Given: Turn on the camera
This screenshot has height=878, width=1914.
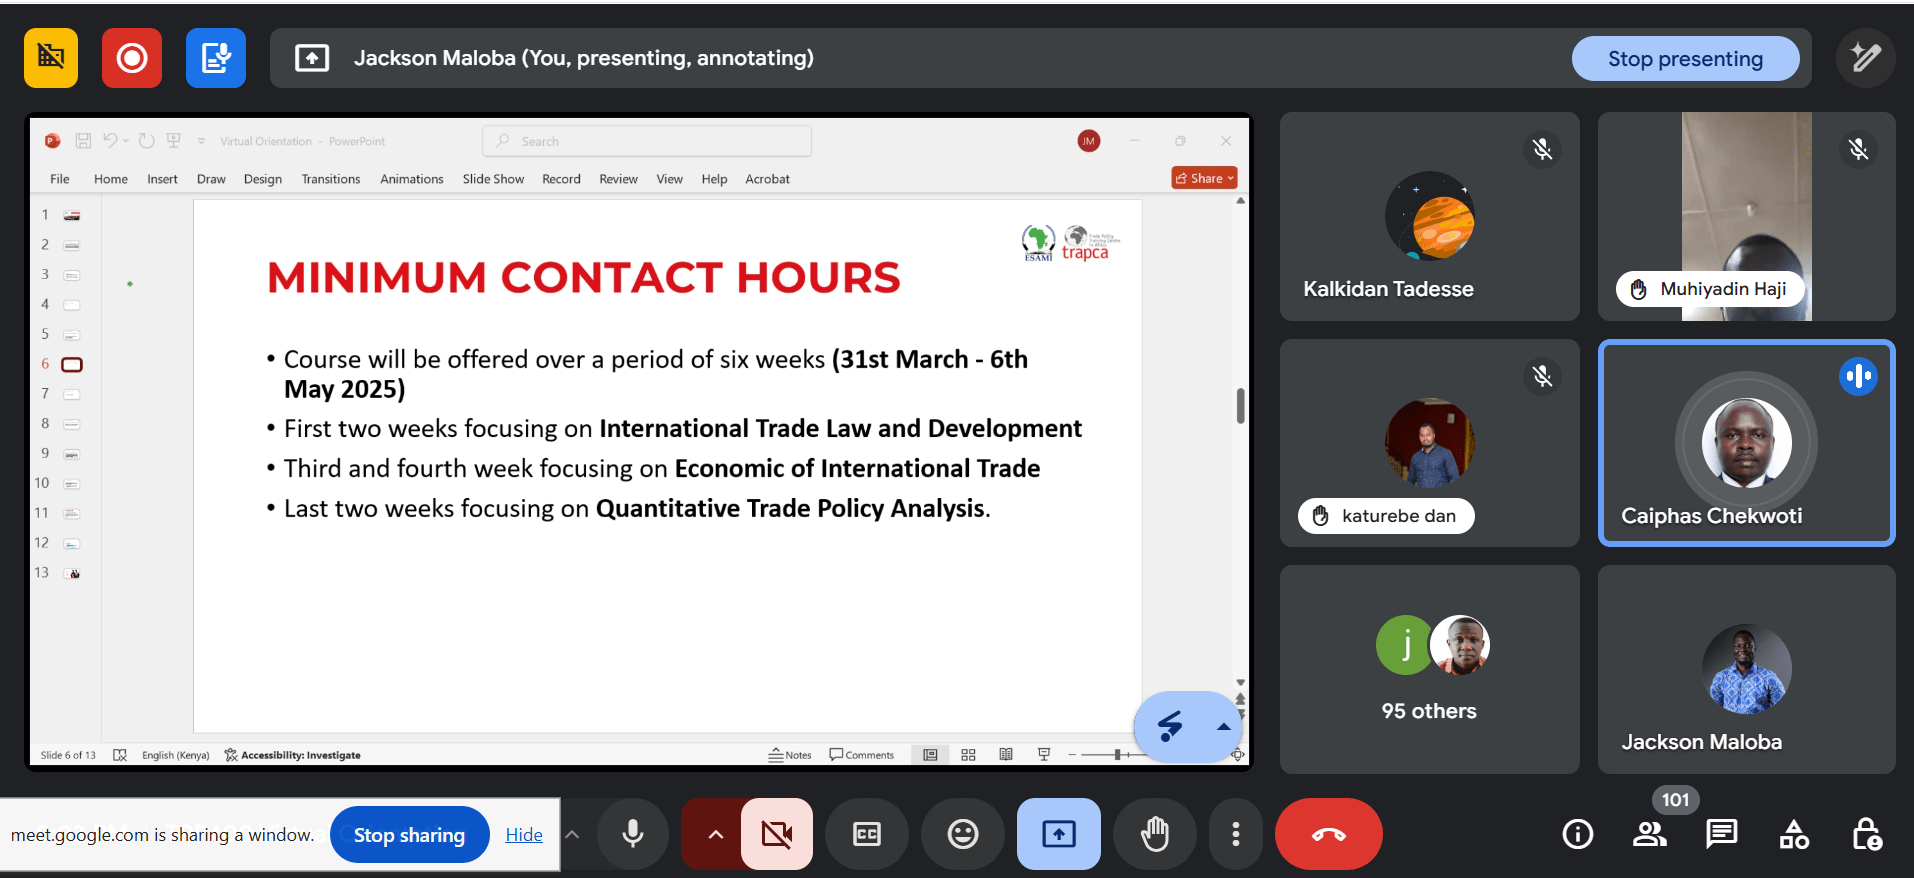Looking at the screenshot, I should (x=776, y=834).
